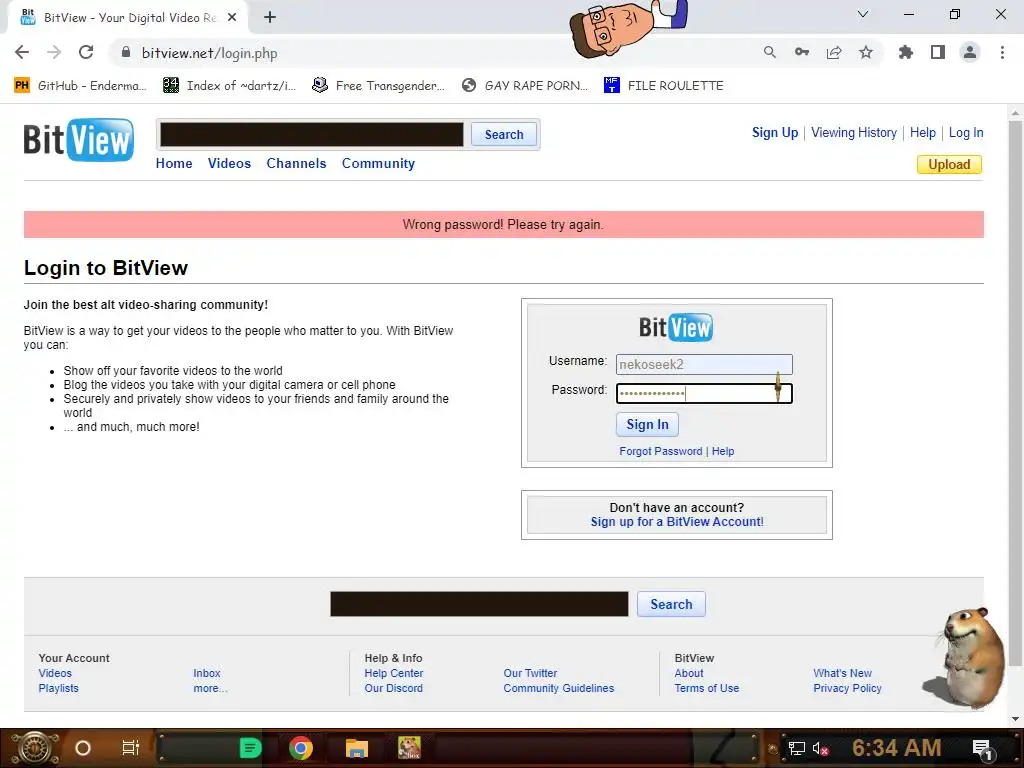Click the top Search button

(x=504, y=135)
